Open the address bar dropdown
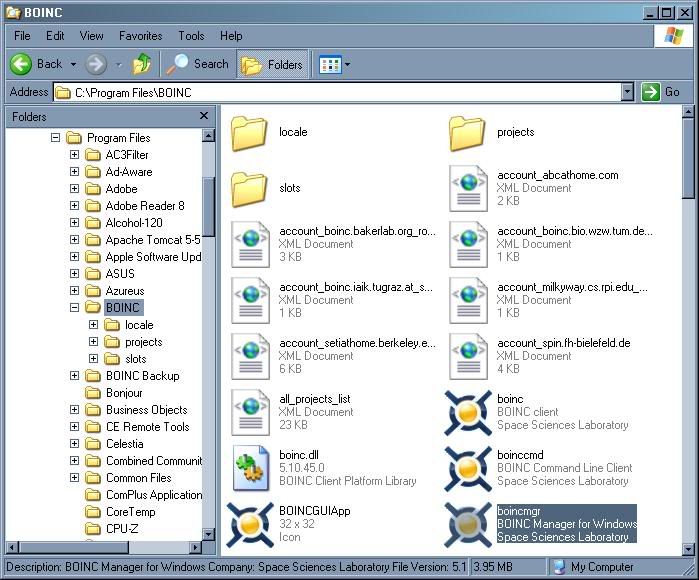 pyautogui.click(x=627, y=92)
